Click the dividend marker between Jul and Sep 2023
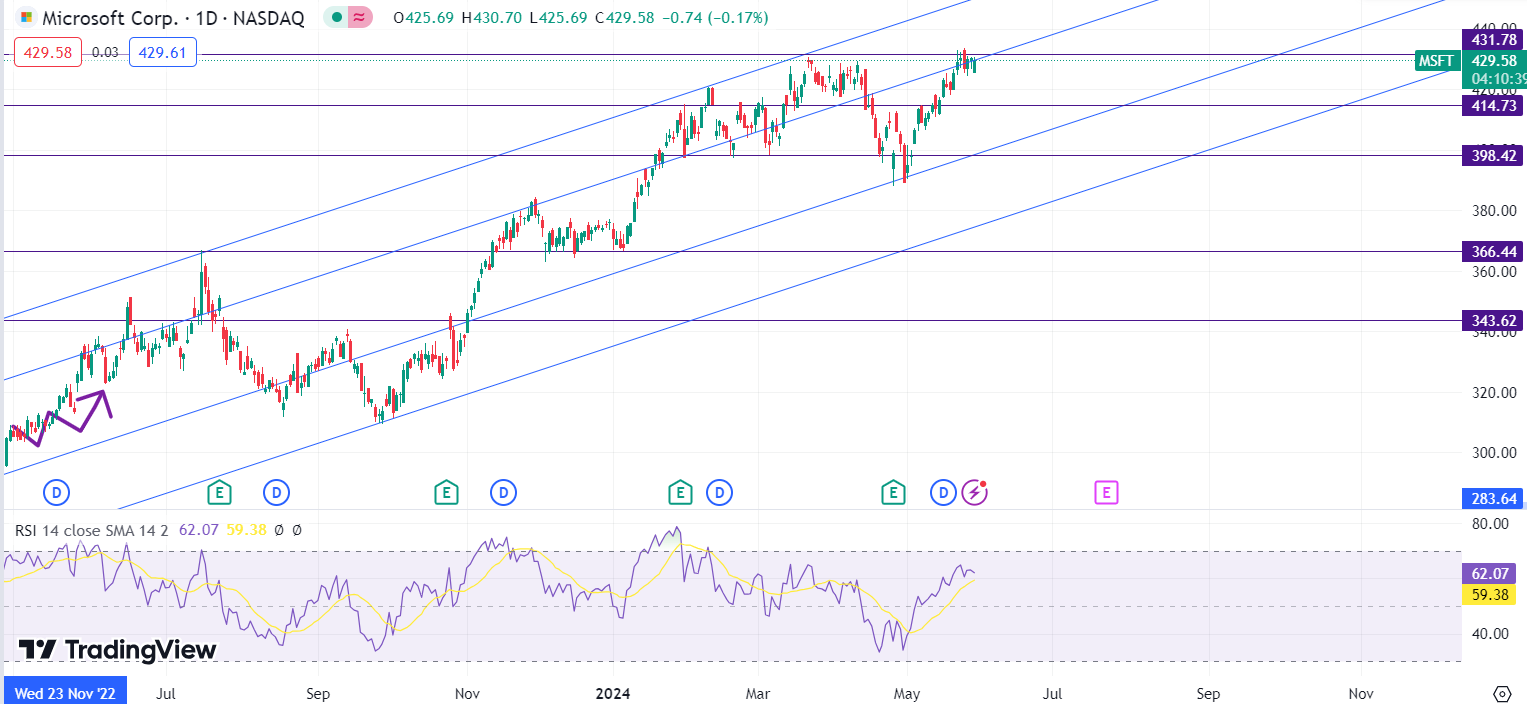This screenshot has height=704, width=1527. [276, 492]
